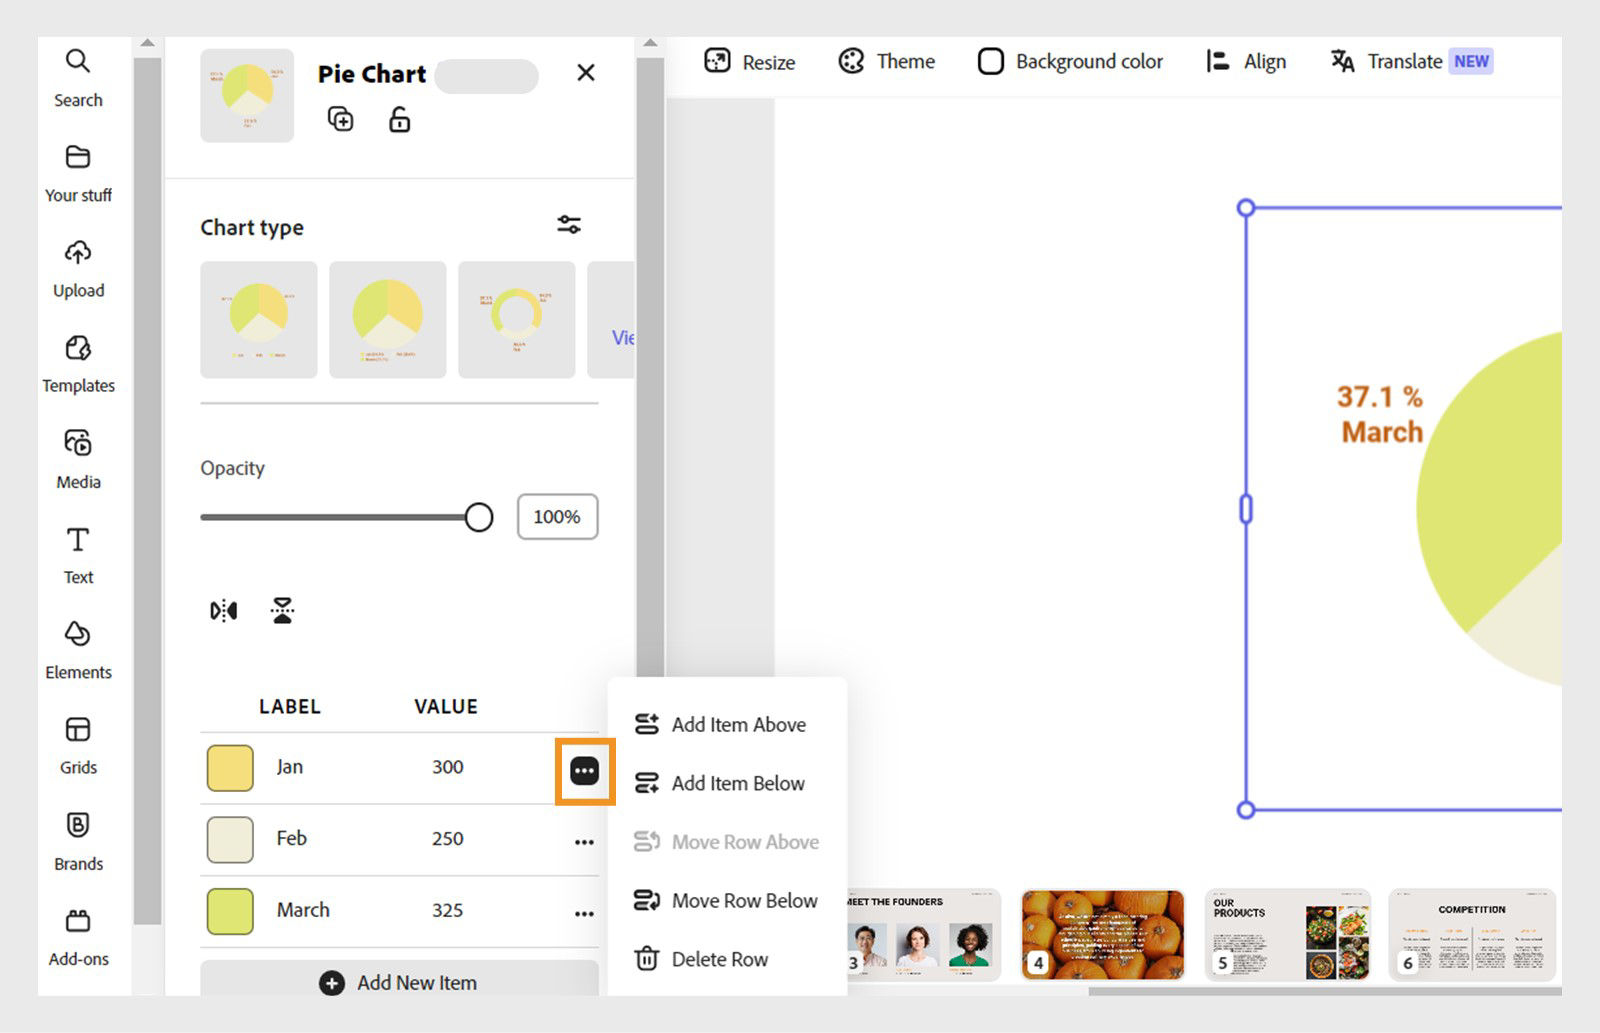Open more options for March row
Image resolution: width=1600 pixels, height=1033 pixels.
click(584, 913)
